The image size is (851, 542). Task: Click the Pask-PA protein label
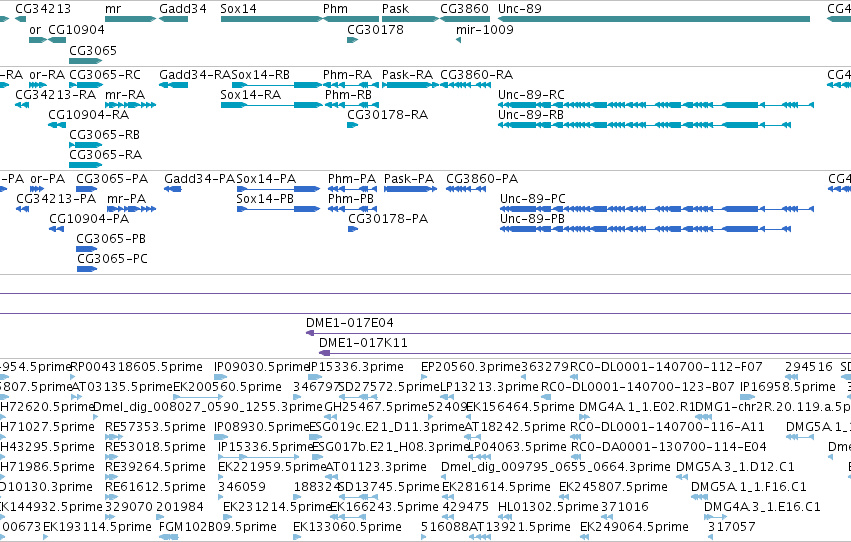(409, 178)
